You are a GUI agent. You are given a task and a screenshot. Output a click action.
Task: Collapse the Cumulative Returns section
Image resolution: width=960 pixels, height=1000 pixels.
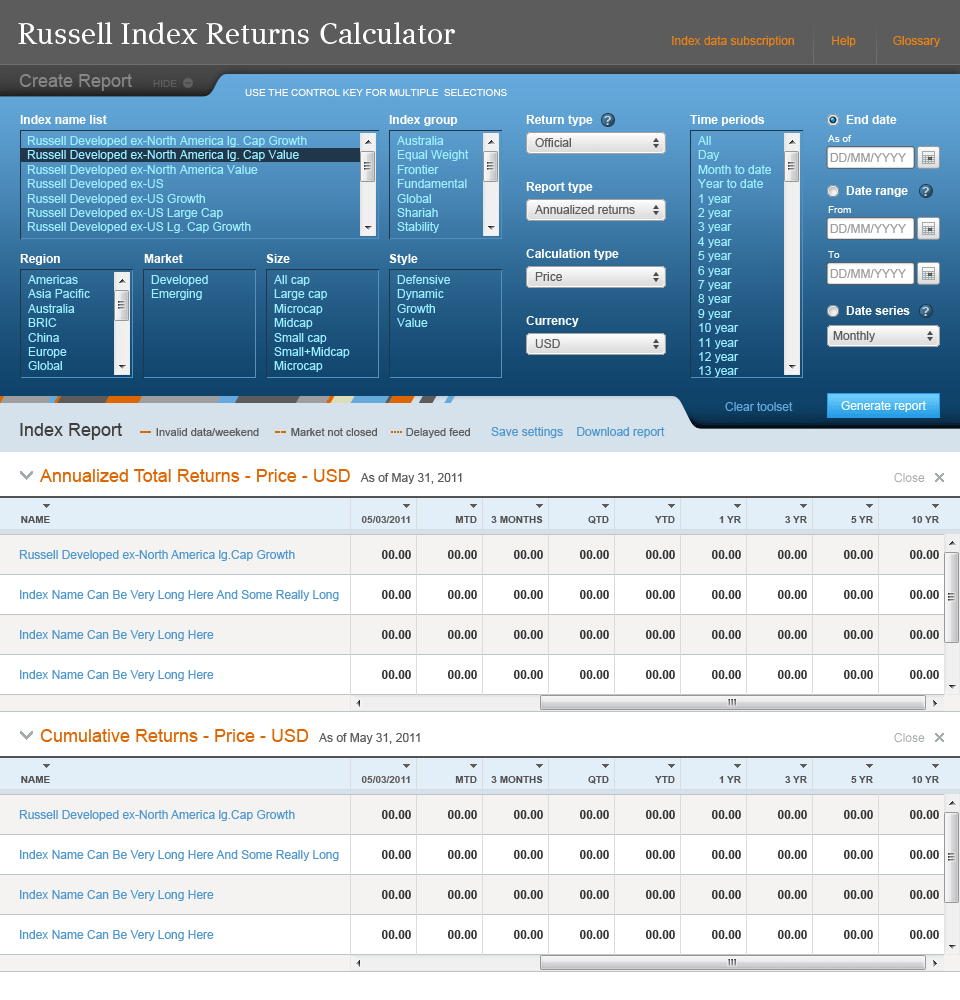coord(24,736)
